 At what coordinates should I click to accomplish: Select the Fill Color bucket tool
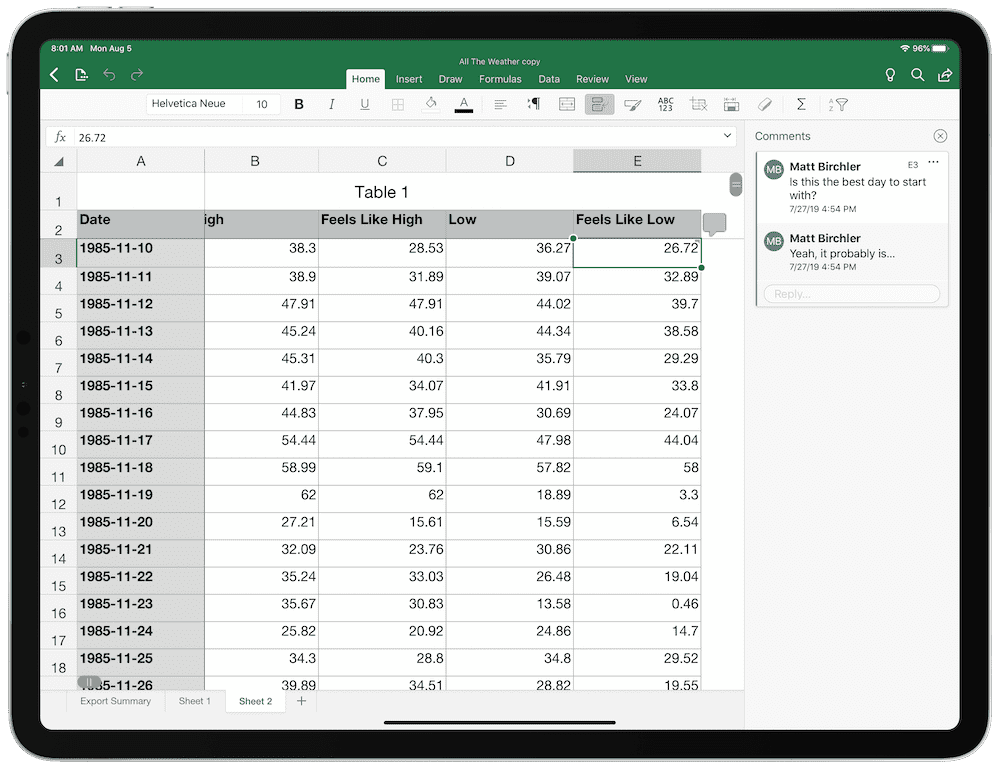pos(431,104)
